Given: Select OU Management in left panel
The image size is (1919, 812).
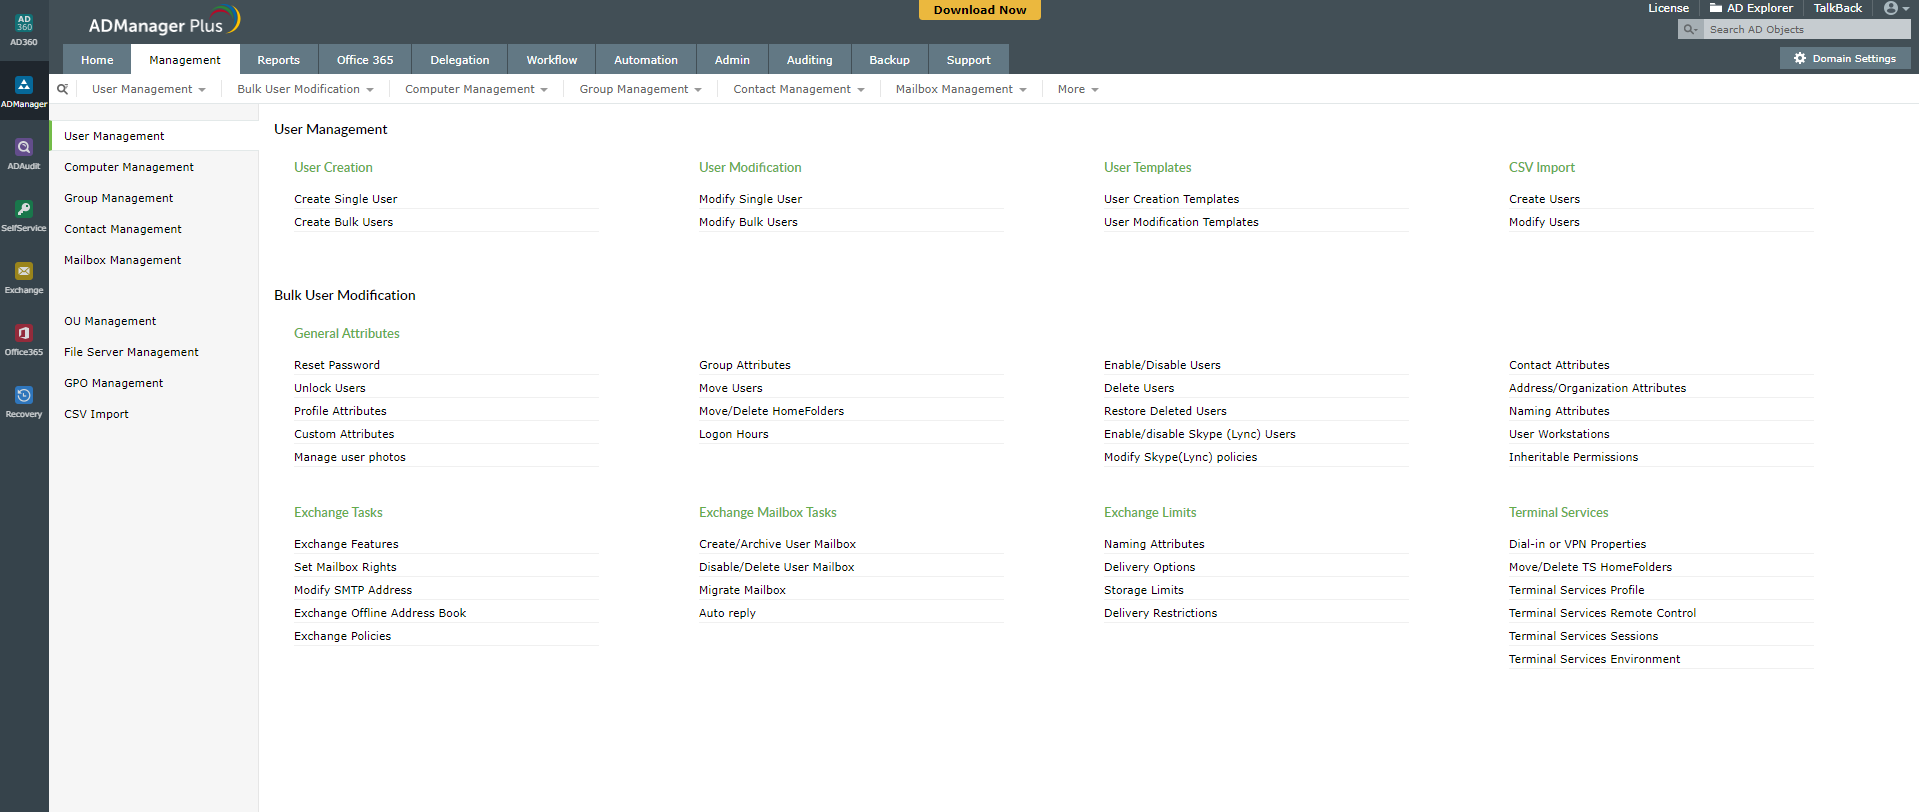Looking at the screenshot, I should [x=110, y=321].
